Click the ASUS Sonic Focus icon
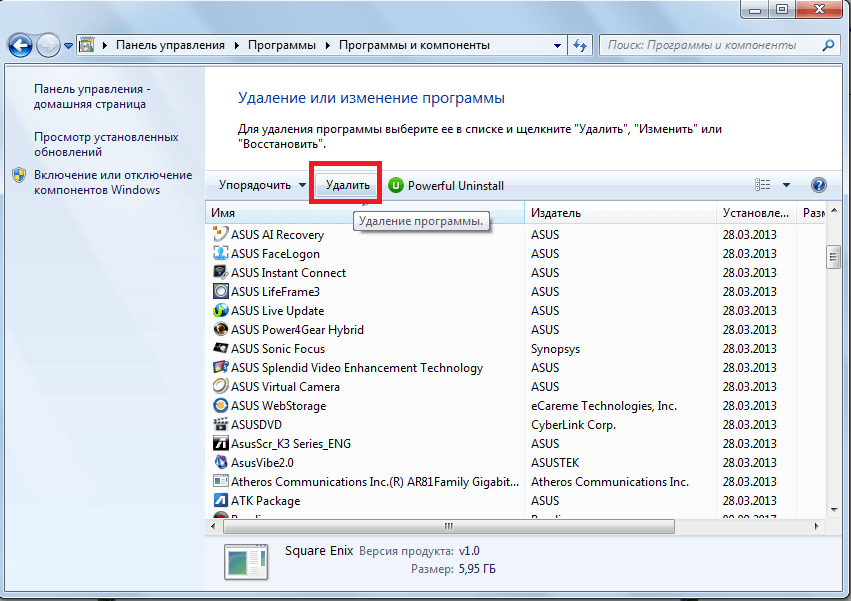851x601 pixels. pyautogui.click(x=220, y=348)
